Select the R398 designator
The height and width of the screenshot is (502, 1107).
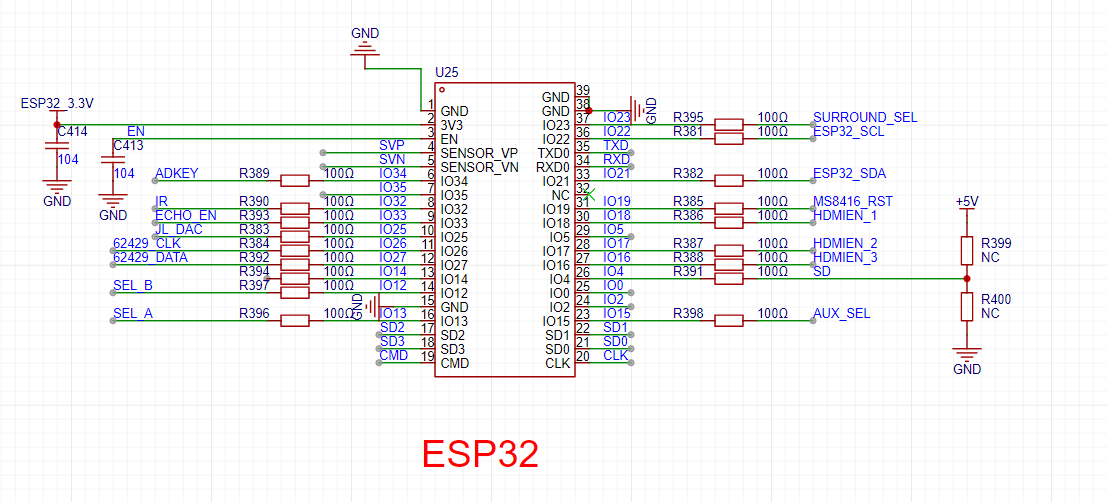tap(688, 313)
